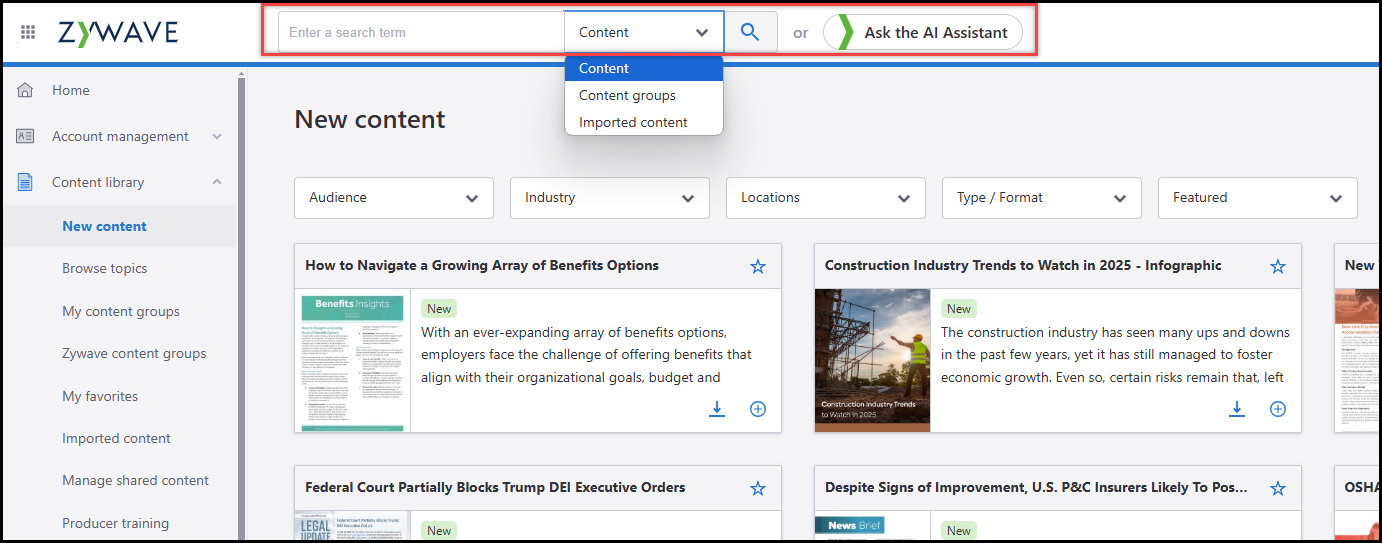The width and height of the screenshot is (1382, 543).
Task: Download the Construction Industry Trends infographic
Action: 1237,409
